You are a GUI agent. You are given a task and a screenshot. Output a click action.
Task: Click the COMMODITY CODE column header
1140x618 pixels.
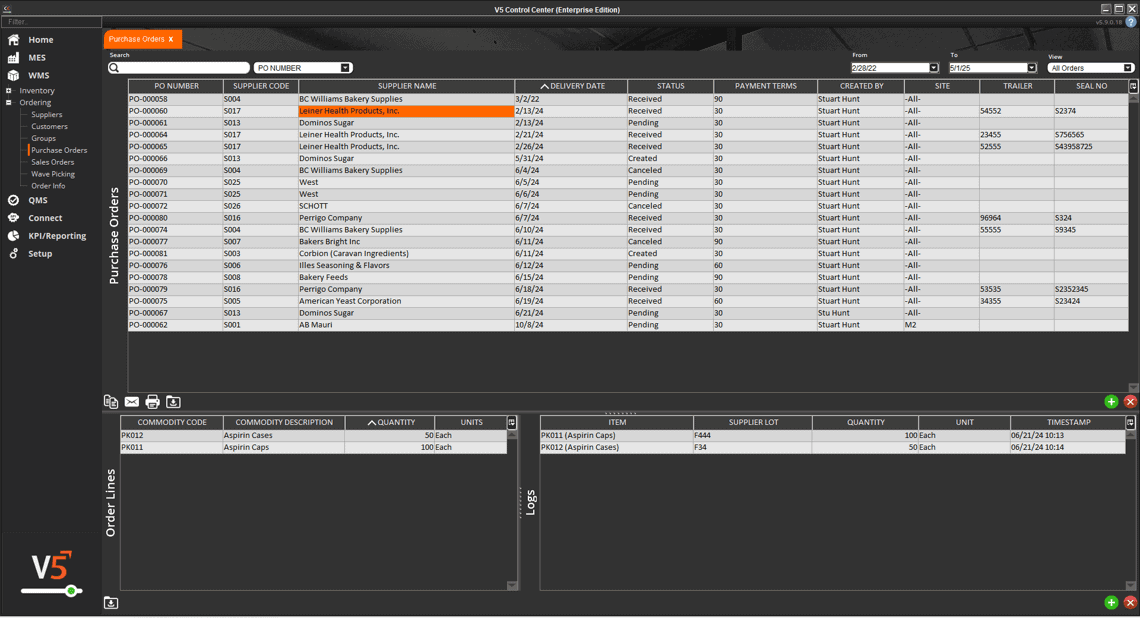click(x=172, y=422)
